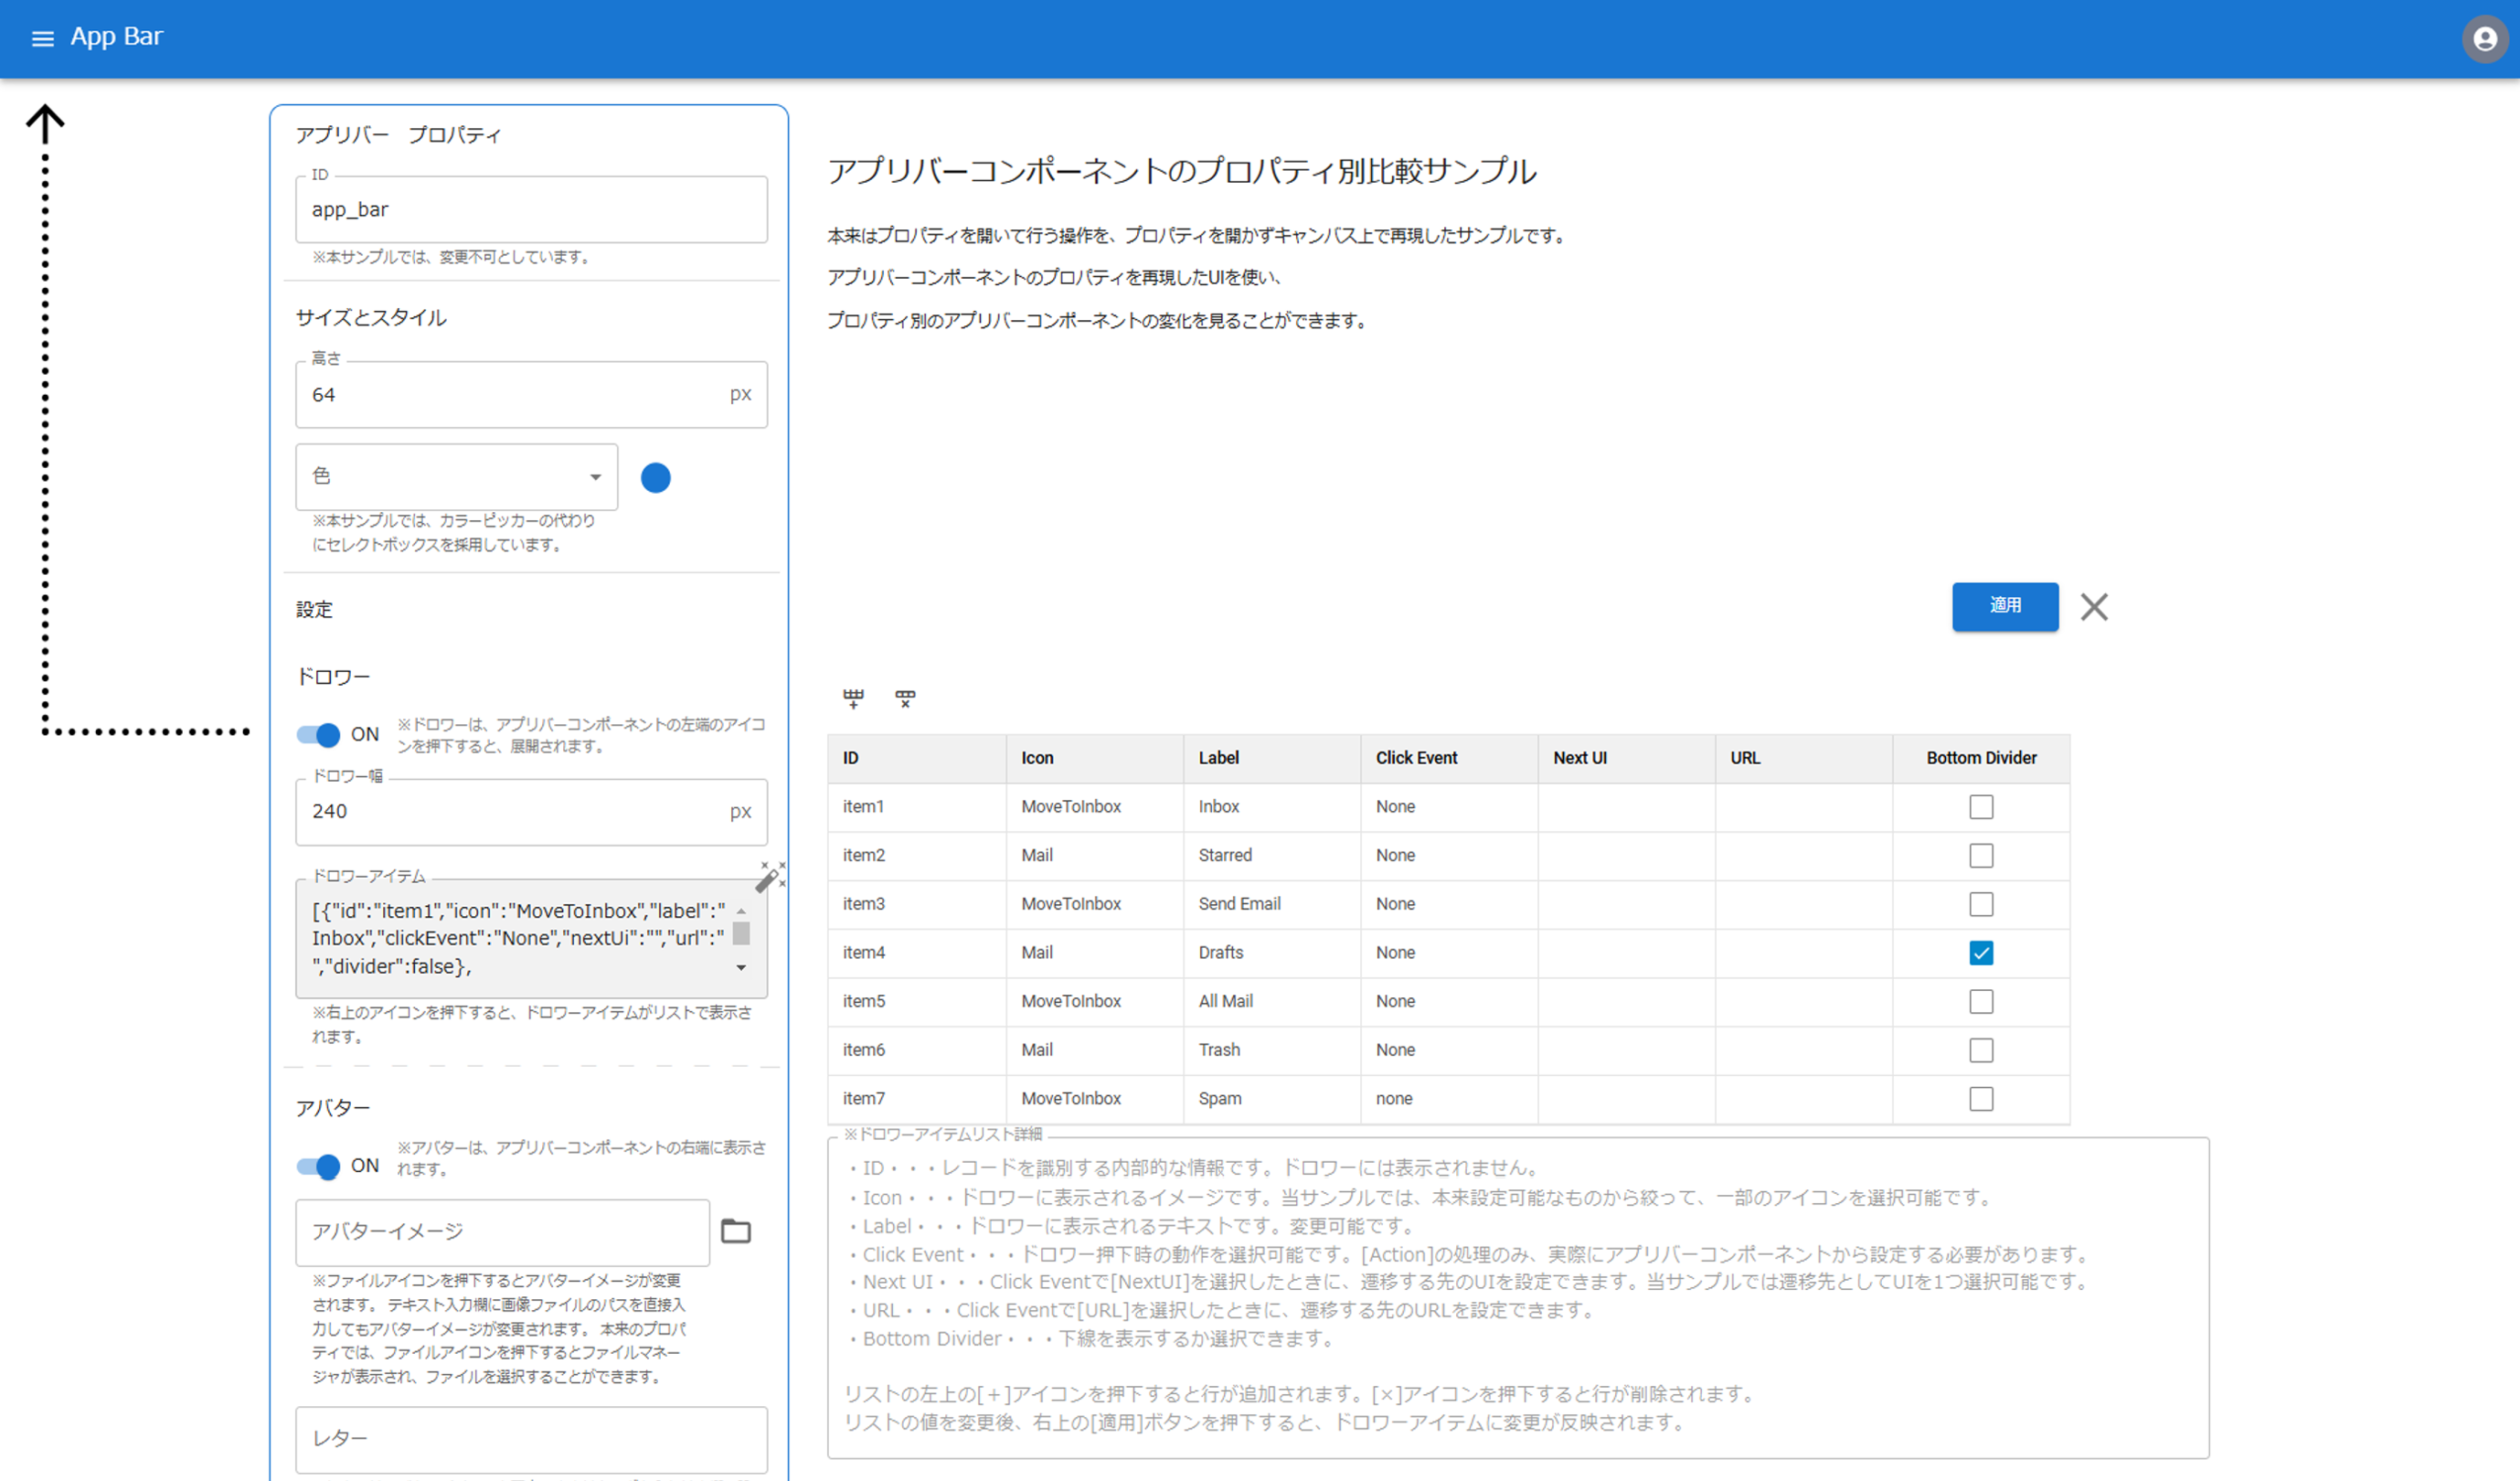Check Bottom Divider for item3

pos(1981,904)
